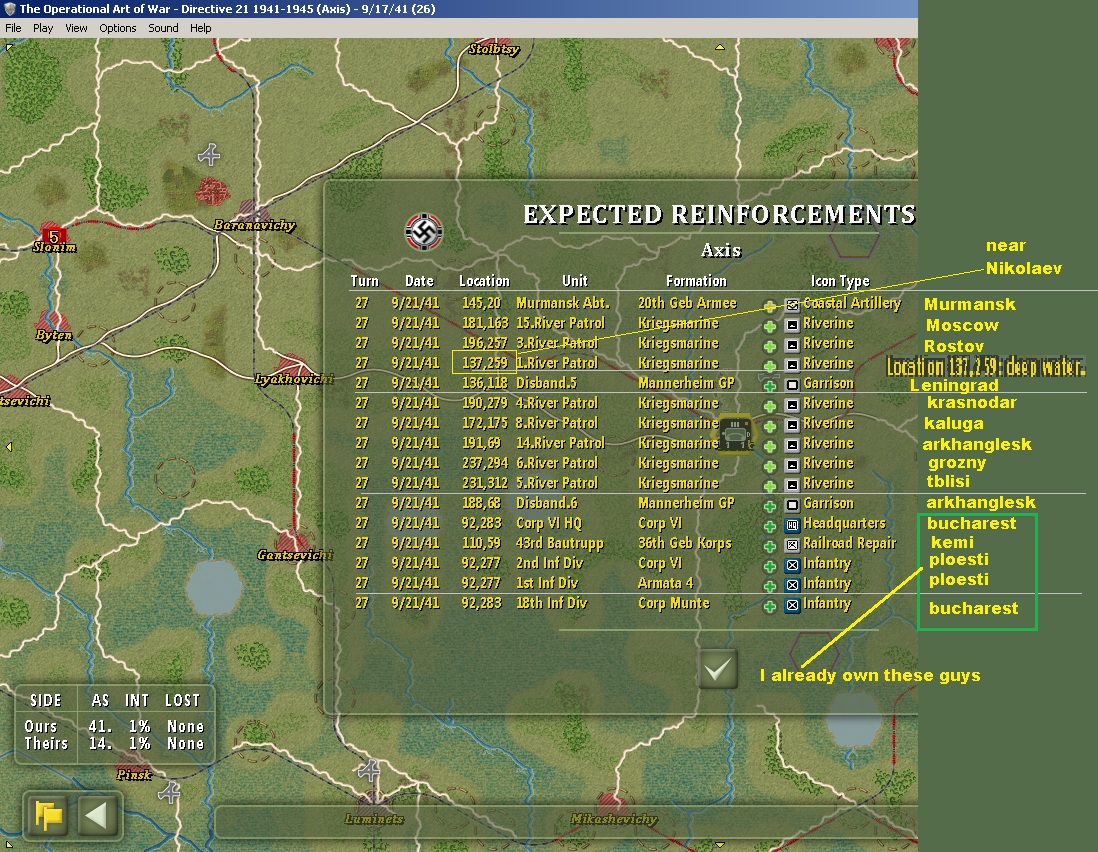Screen dimensions: 1098x852
Task: Click the Murmansk Abt. unit name
Action: point(563,303)
